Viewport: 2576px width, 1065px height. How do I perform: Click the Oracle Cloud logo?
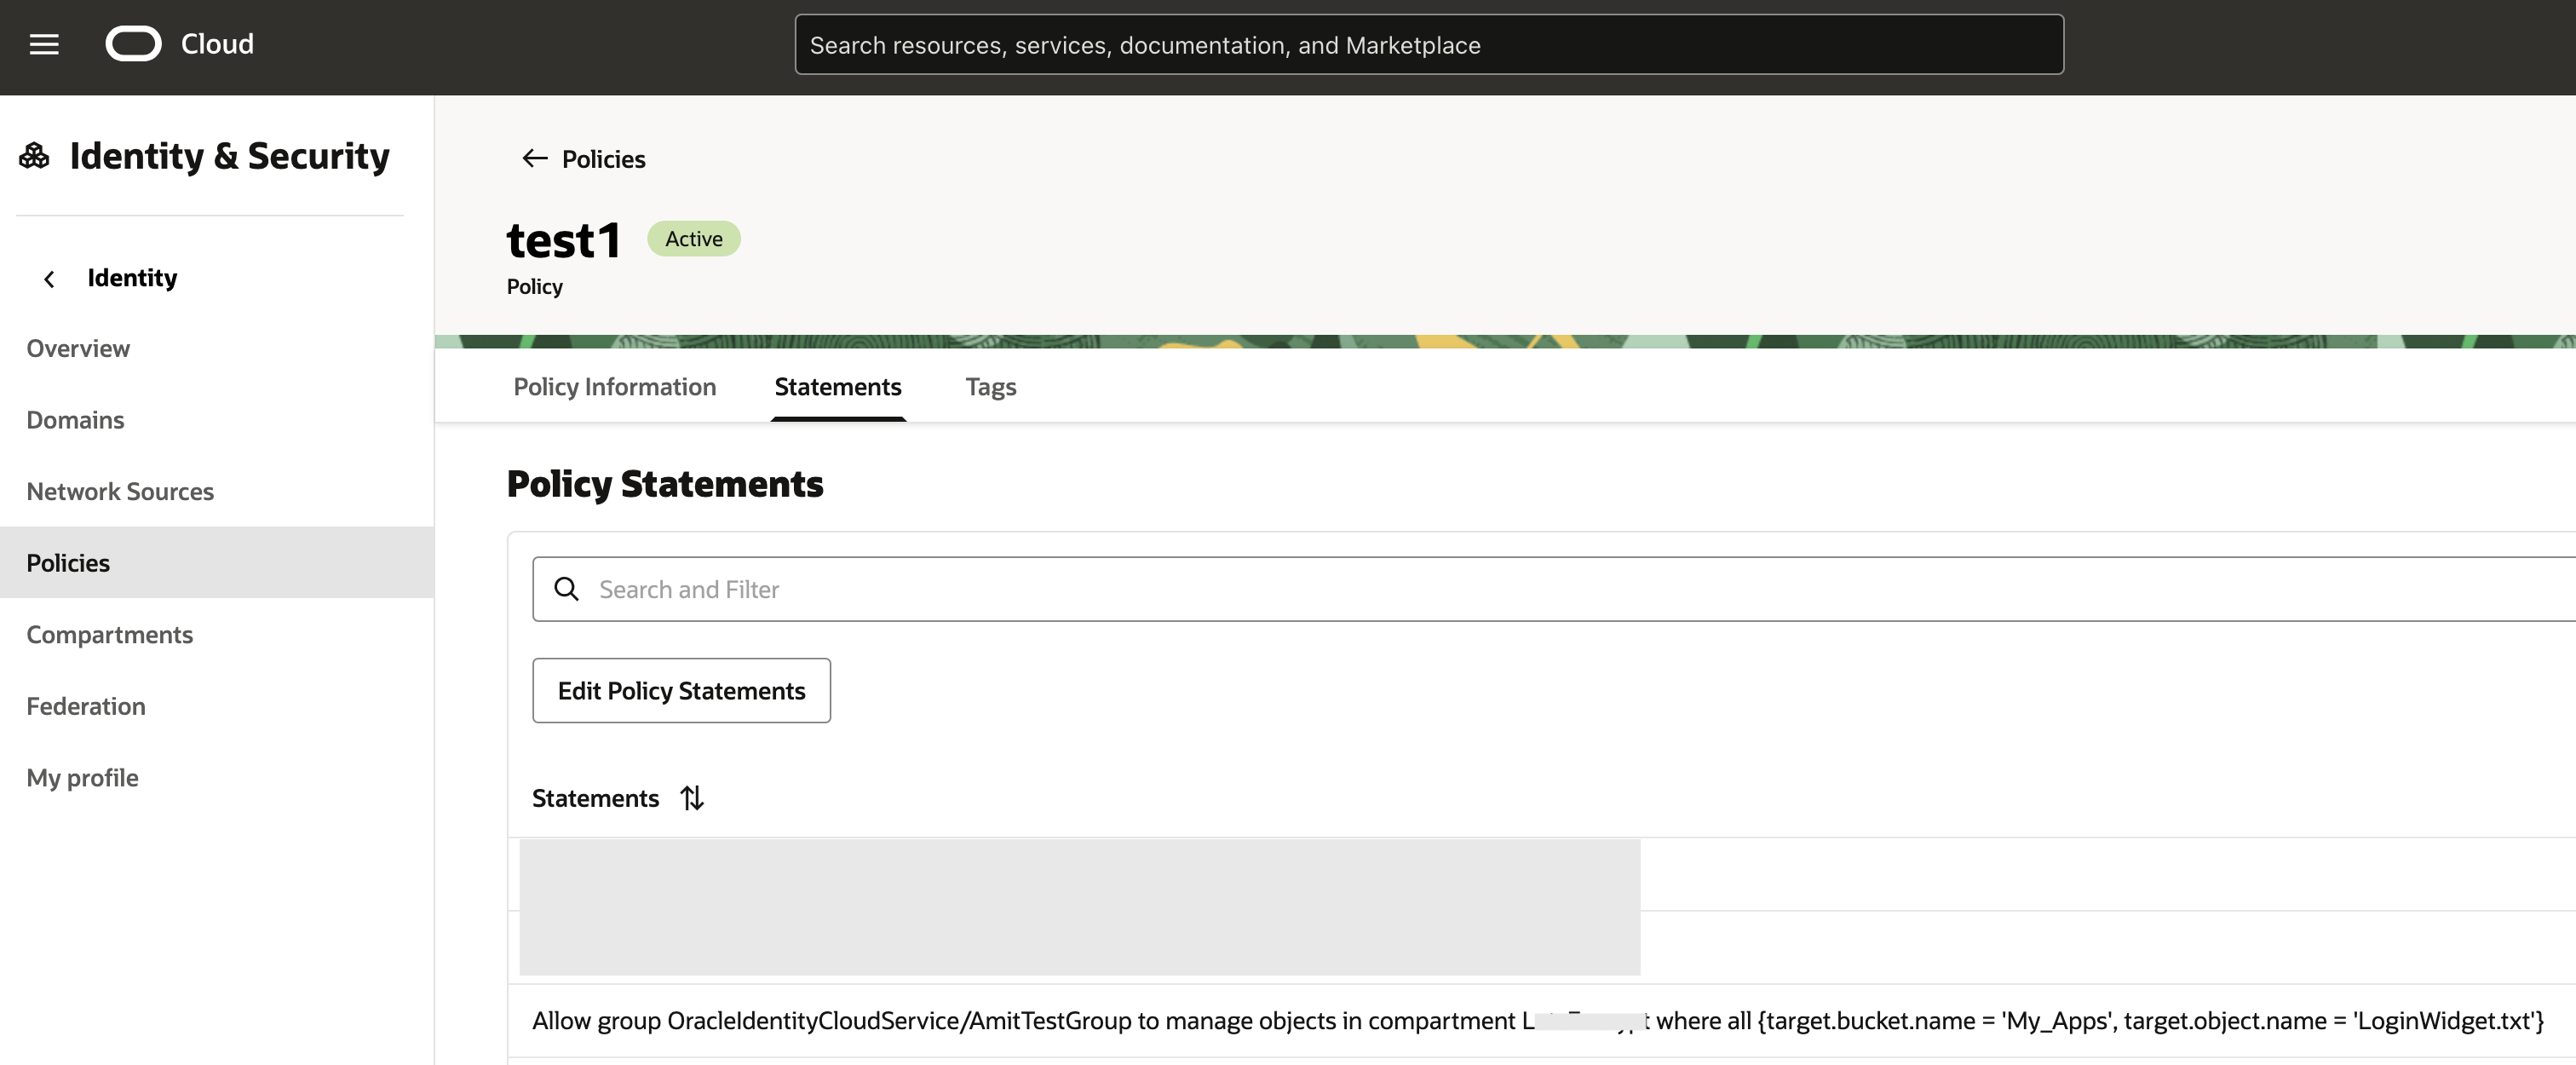[x=133, y=44]
